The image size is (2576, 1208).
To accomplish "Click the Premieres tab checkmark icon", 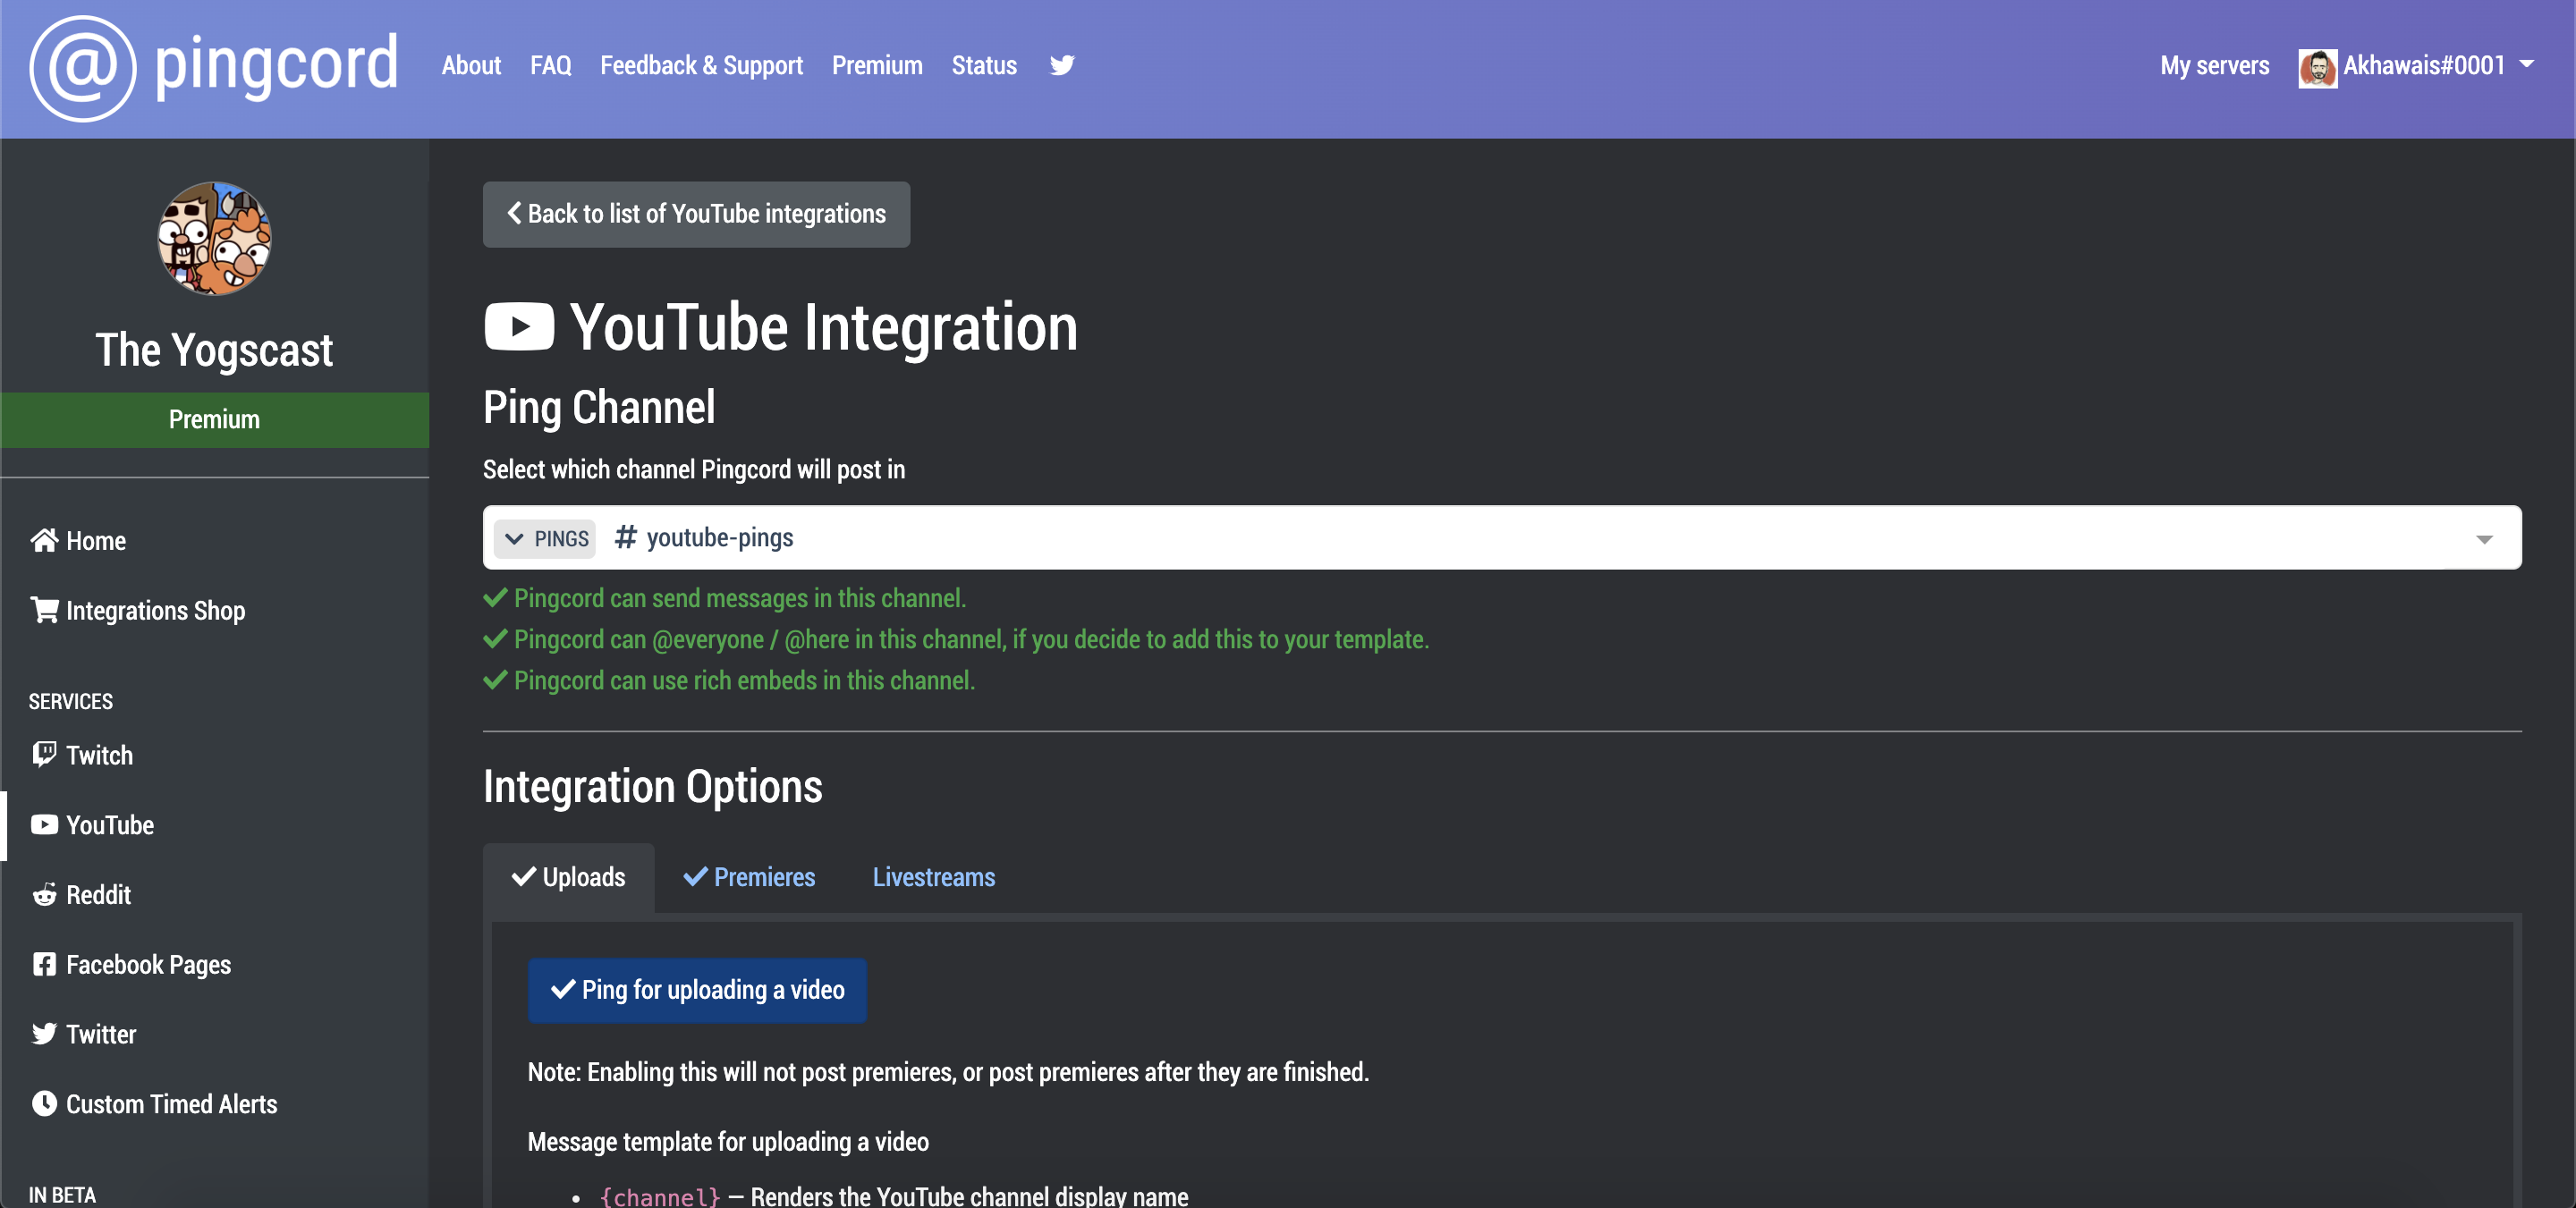I will 695,877.
